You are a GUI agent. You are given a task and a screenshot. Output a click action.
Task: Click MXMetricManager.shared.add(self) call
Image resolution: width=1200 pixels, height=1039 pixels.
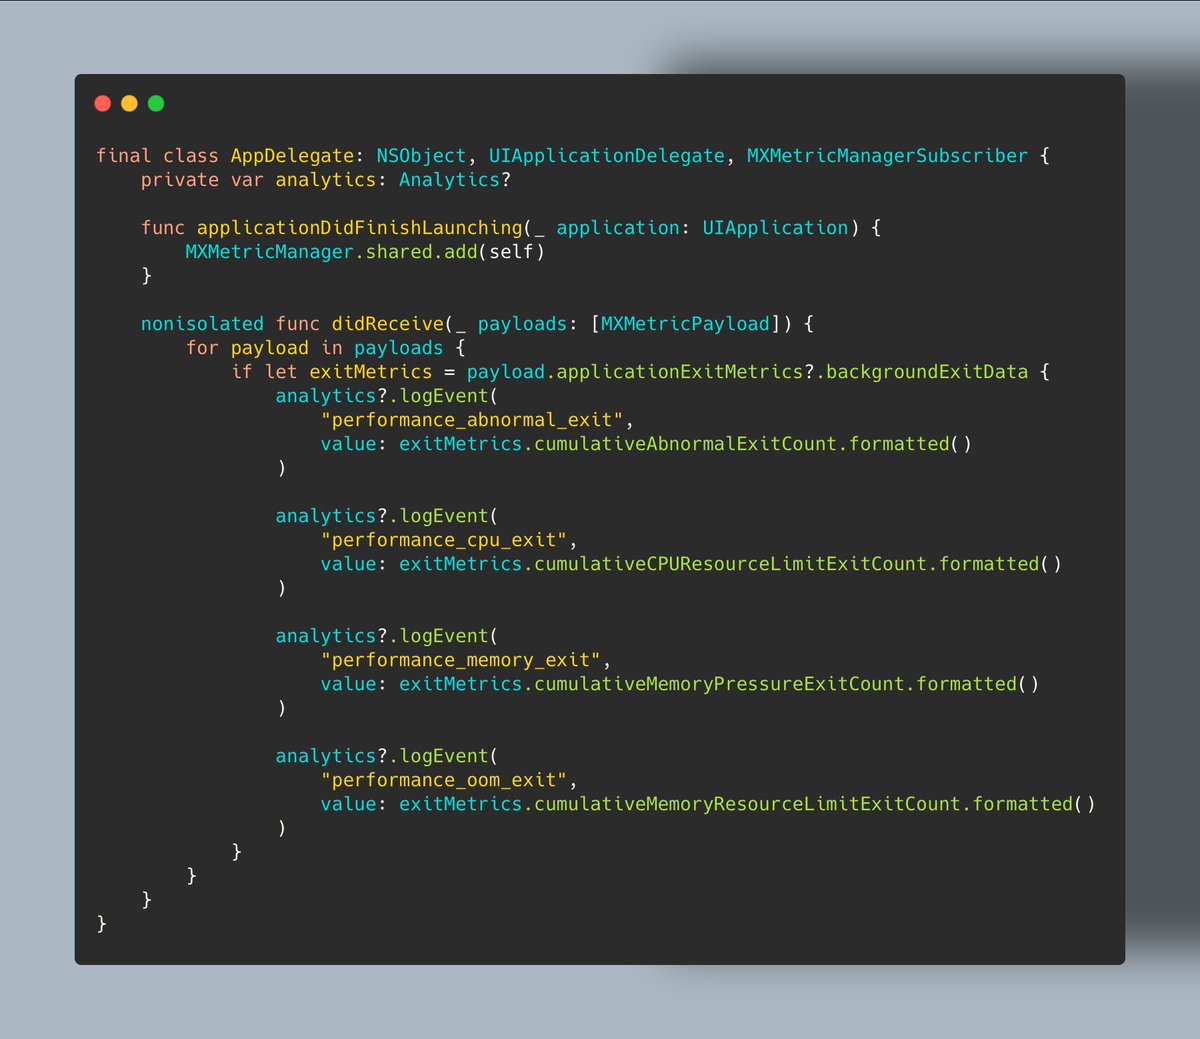365,252
